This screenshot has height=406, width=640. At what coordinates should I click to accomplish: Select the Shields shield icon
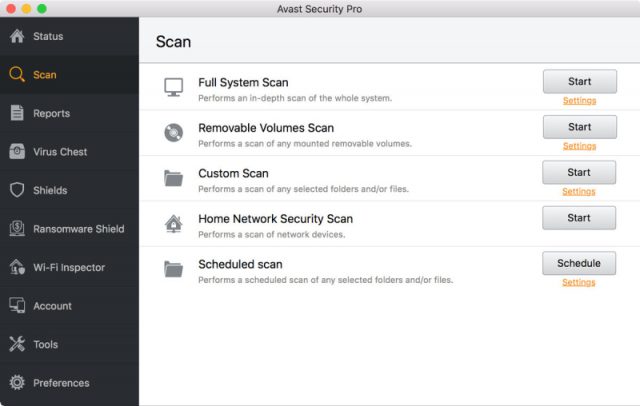(x=17, y=190)
